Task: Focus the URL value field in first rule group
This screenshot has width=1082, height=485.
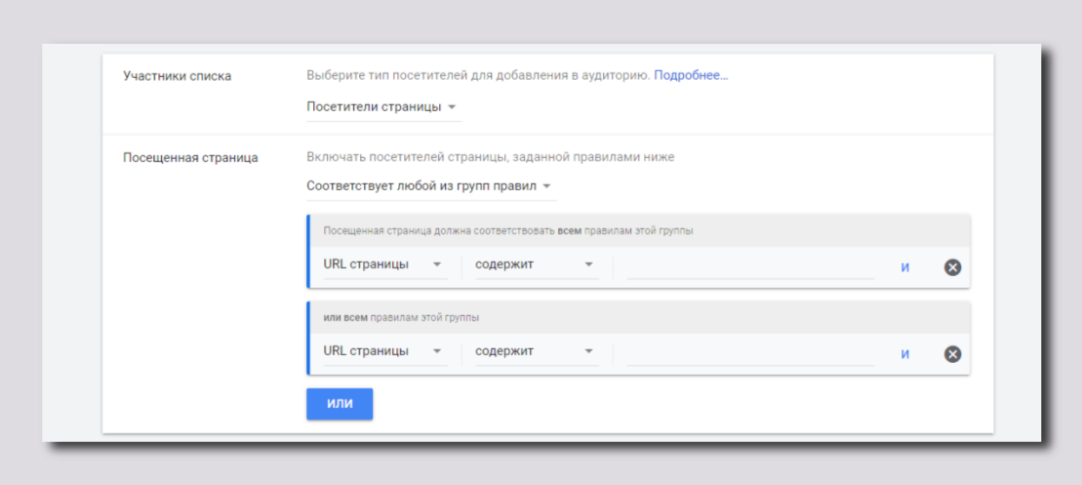Action: coord(750,266)
